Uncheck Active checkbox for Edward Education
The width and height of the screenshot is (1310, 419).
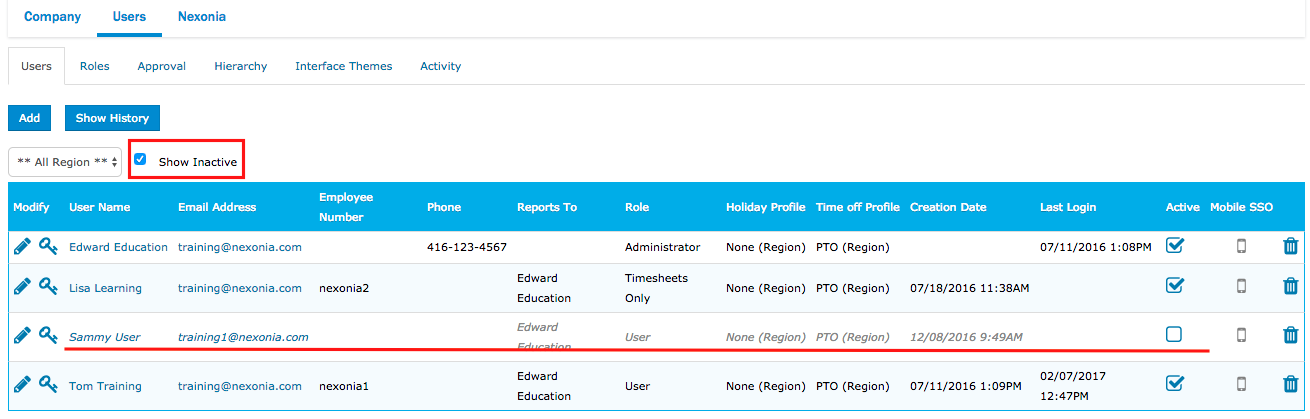pos(1175,246)
